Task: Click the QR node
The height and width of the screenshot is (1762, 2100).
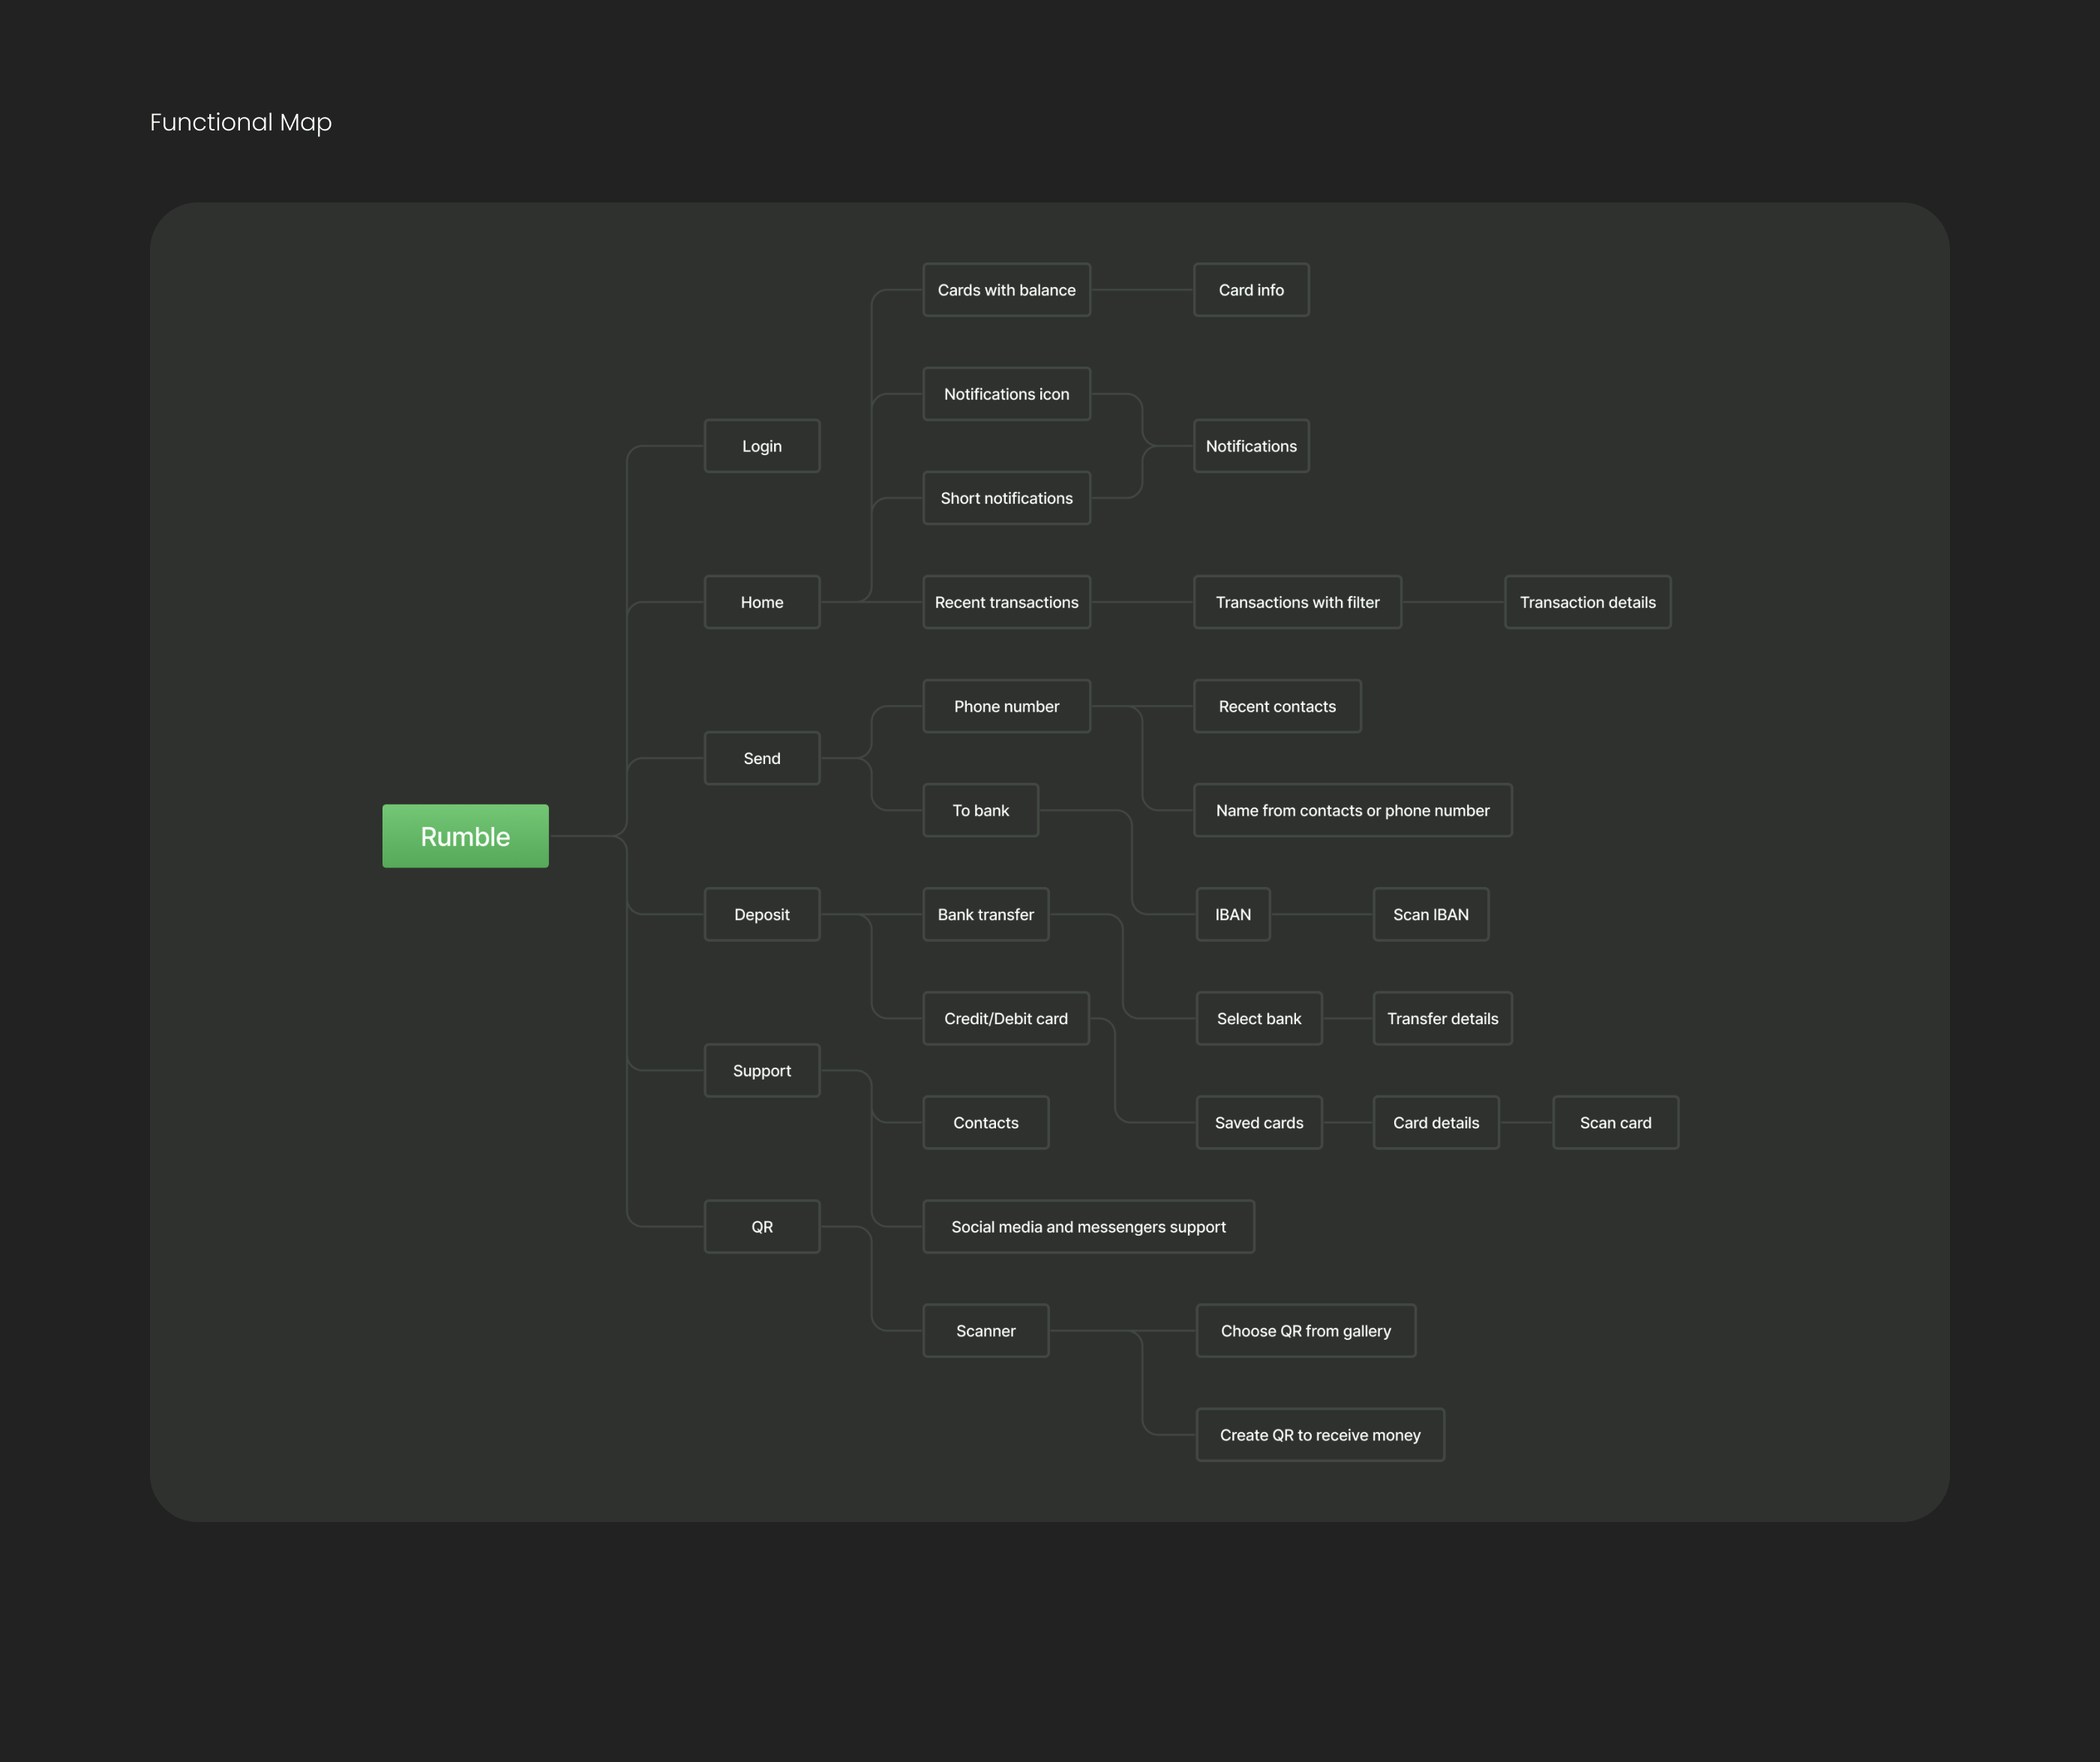Action: (x=761, y=1226)
